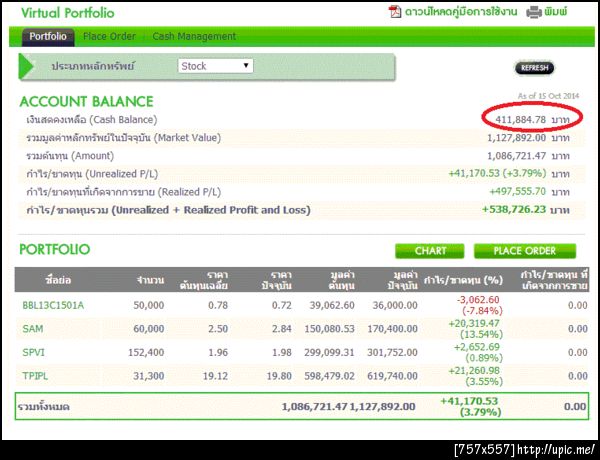Image resolution: width=600 pixels, height=460 pixels.
Task: Click the Realized P/L value +497,555.70
Action: [x=518, y=191]
